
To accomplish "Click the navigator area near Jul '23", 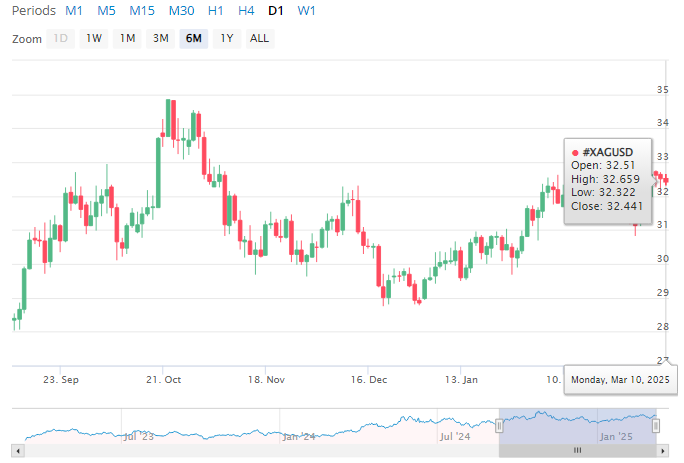I will coord(139,436).
